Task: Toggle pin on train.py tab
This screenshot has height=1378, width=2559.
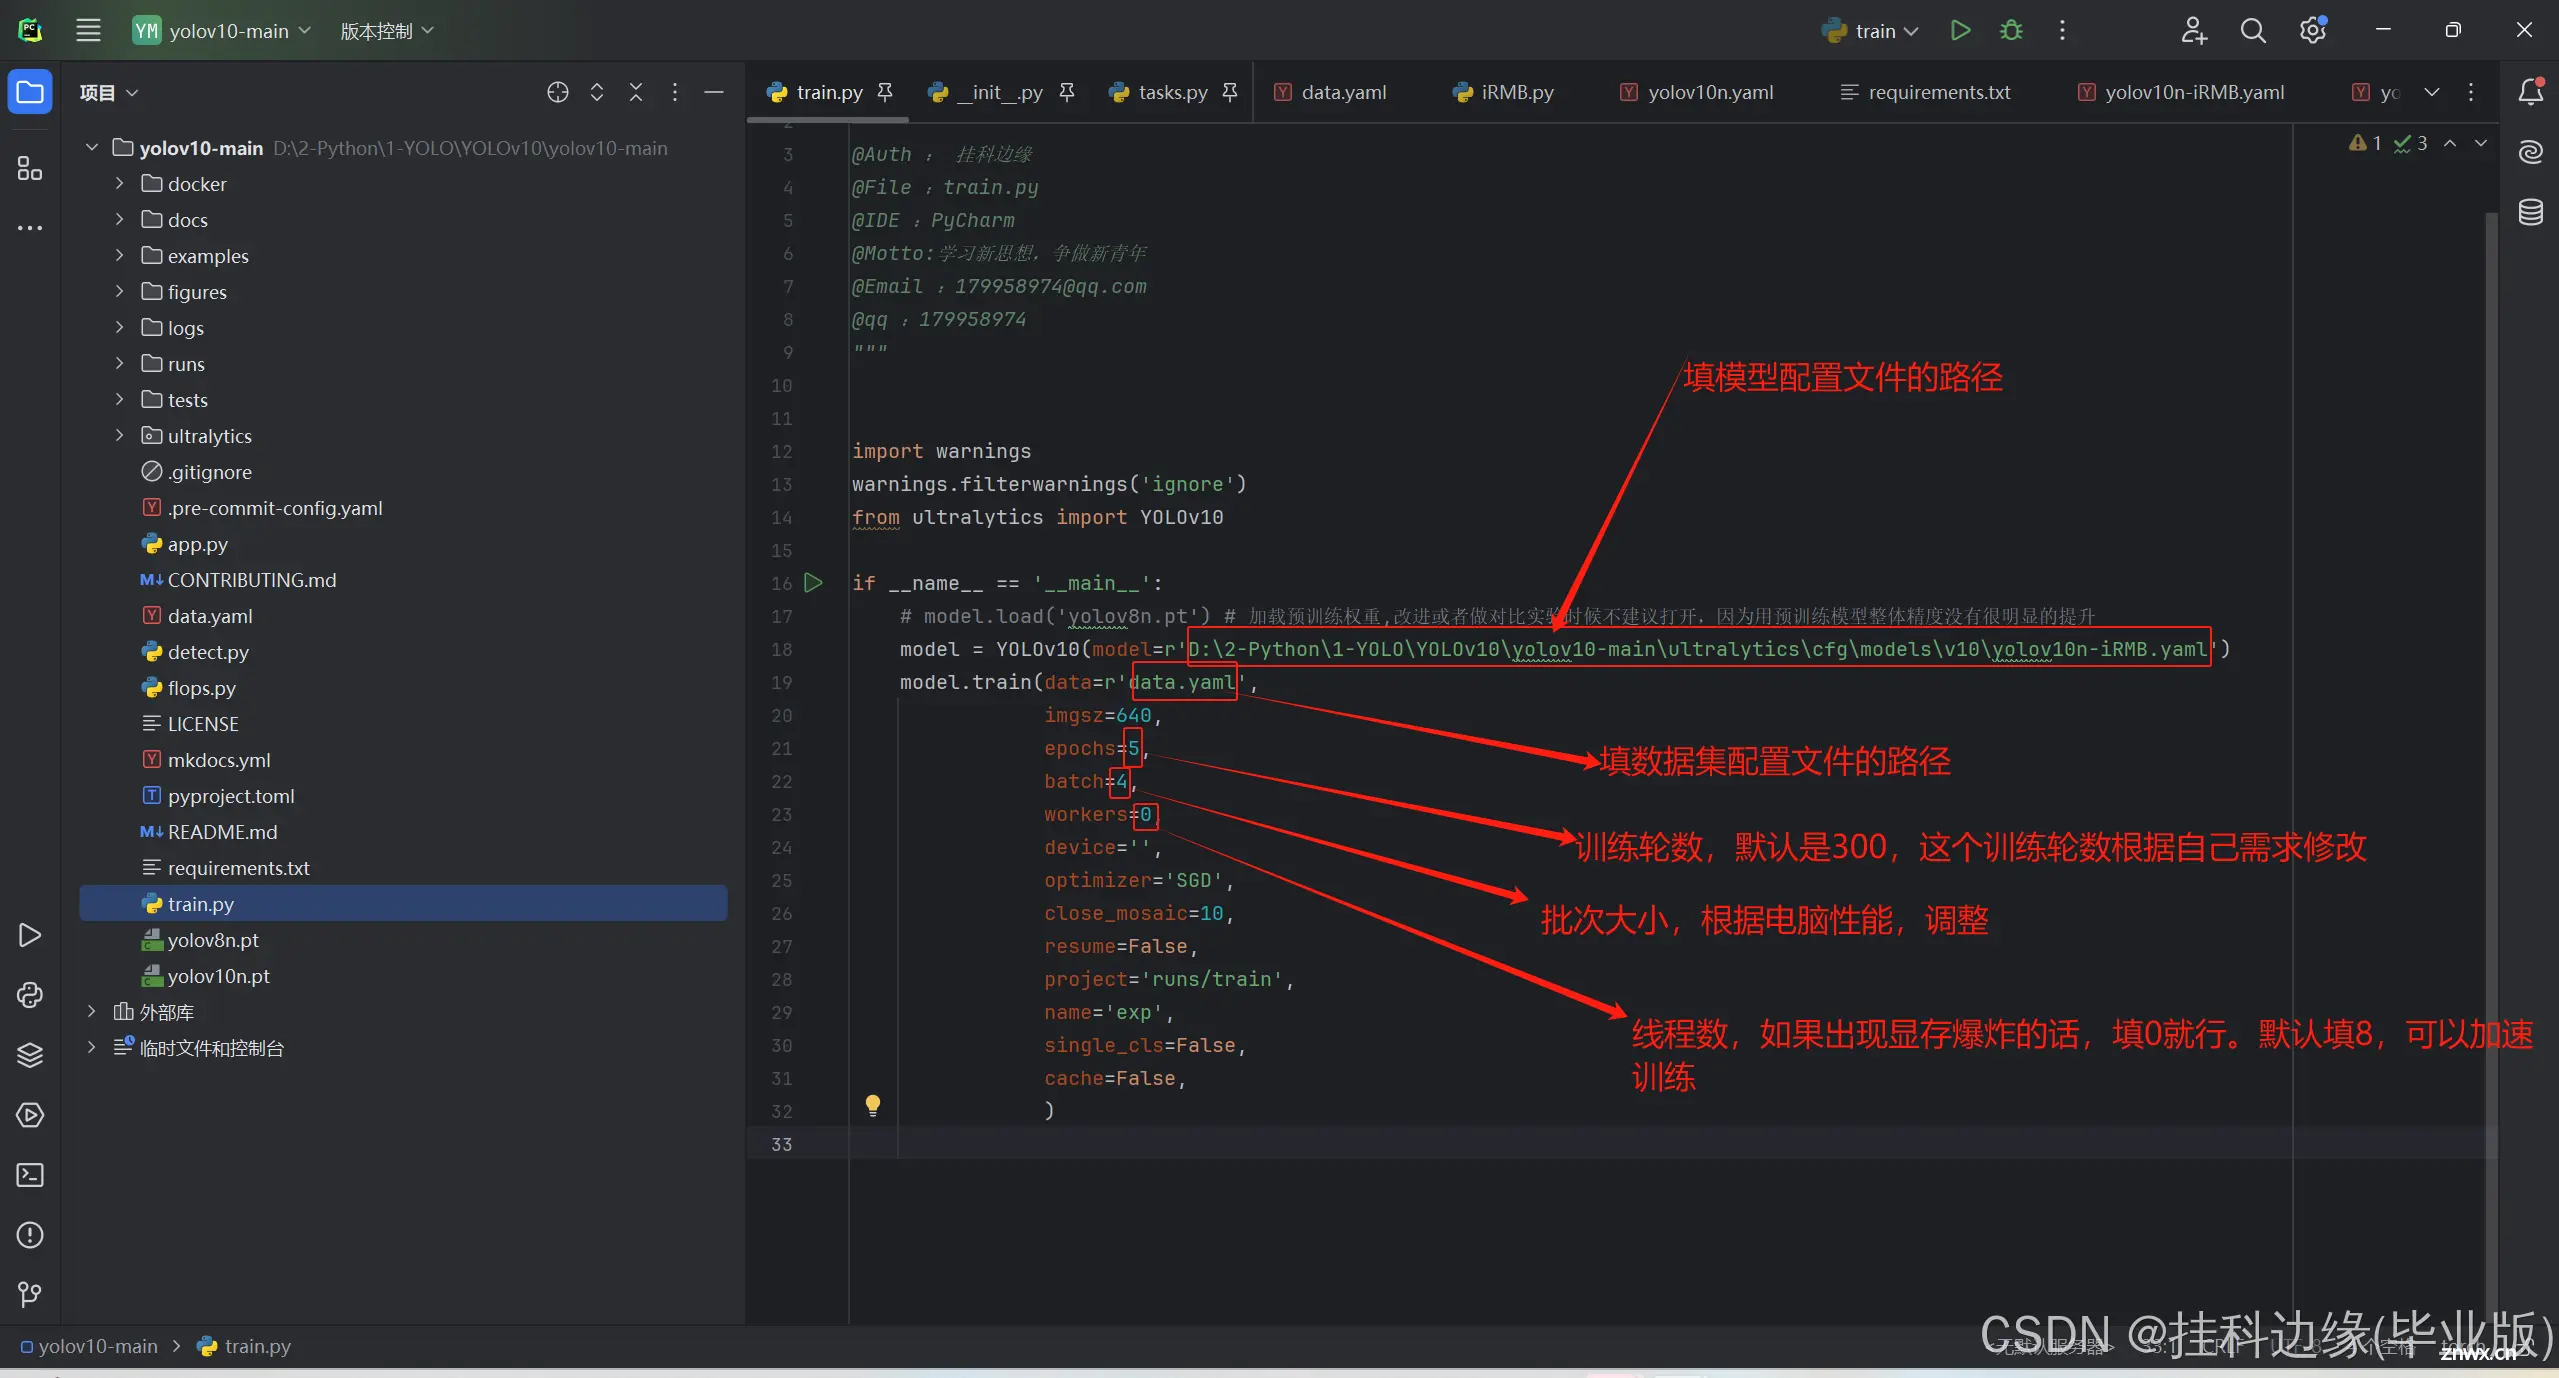Action: [885, 92]
